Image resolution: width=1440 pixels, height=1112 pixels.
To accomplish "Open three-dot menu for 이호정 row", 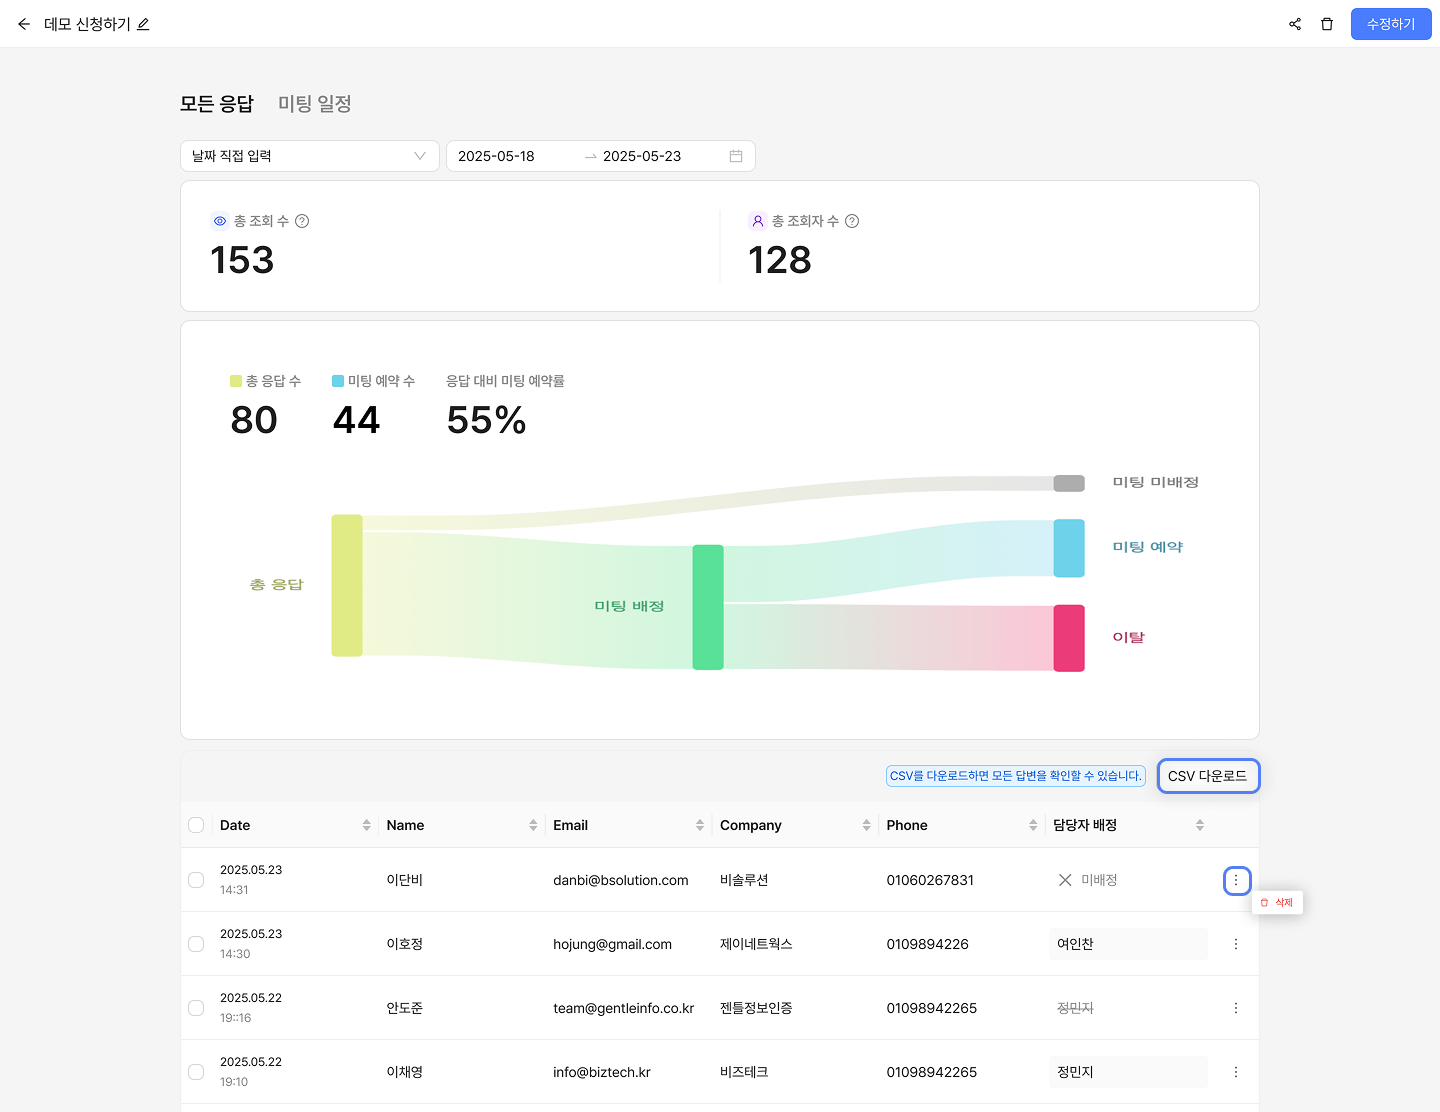I will point(1236,944).
